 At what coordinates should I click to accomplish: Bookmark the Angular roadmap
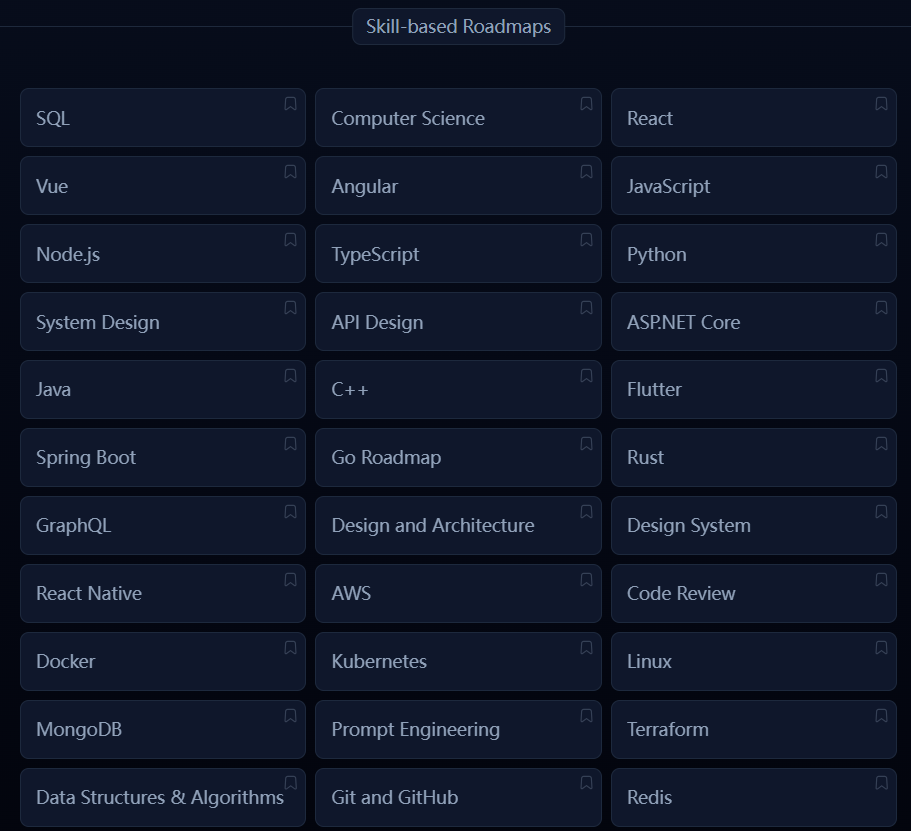(x=586, y=171)
